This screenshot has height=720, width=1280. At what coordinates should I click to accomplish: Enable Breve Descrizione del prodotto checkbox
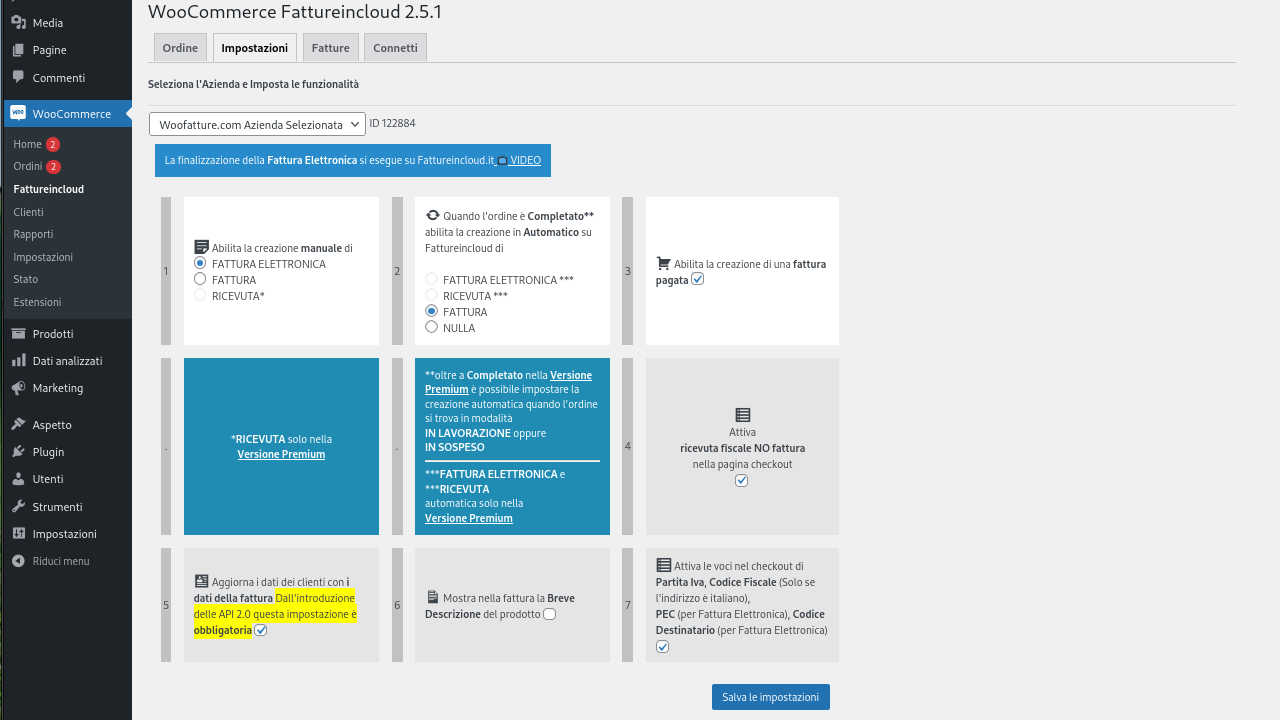pyautogui.click(x=550, y=614)
